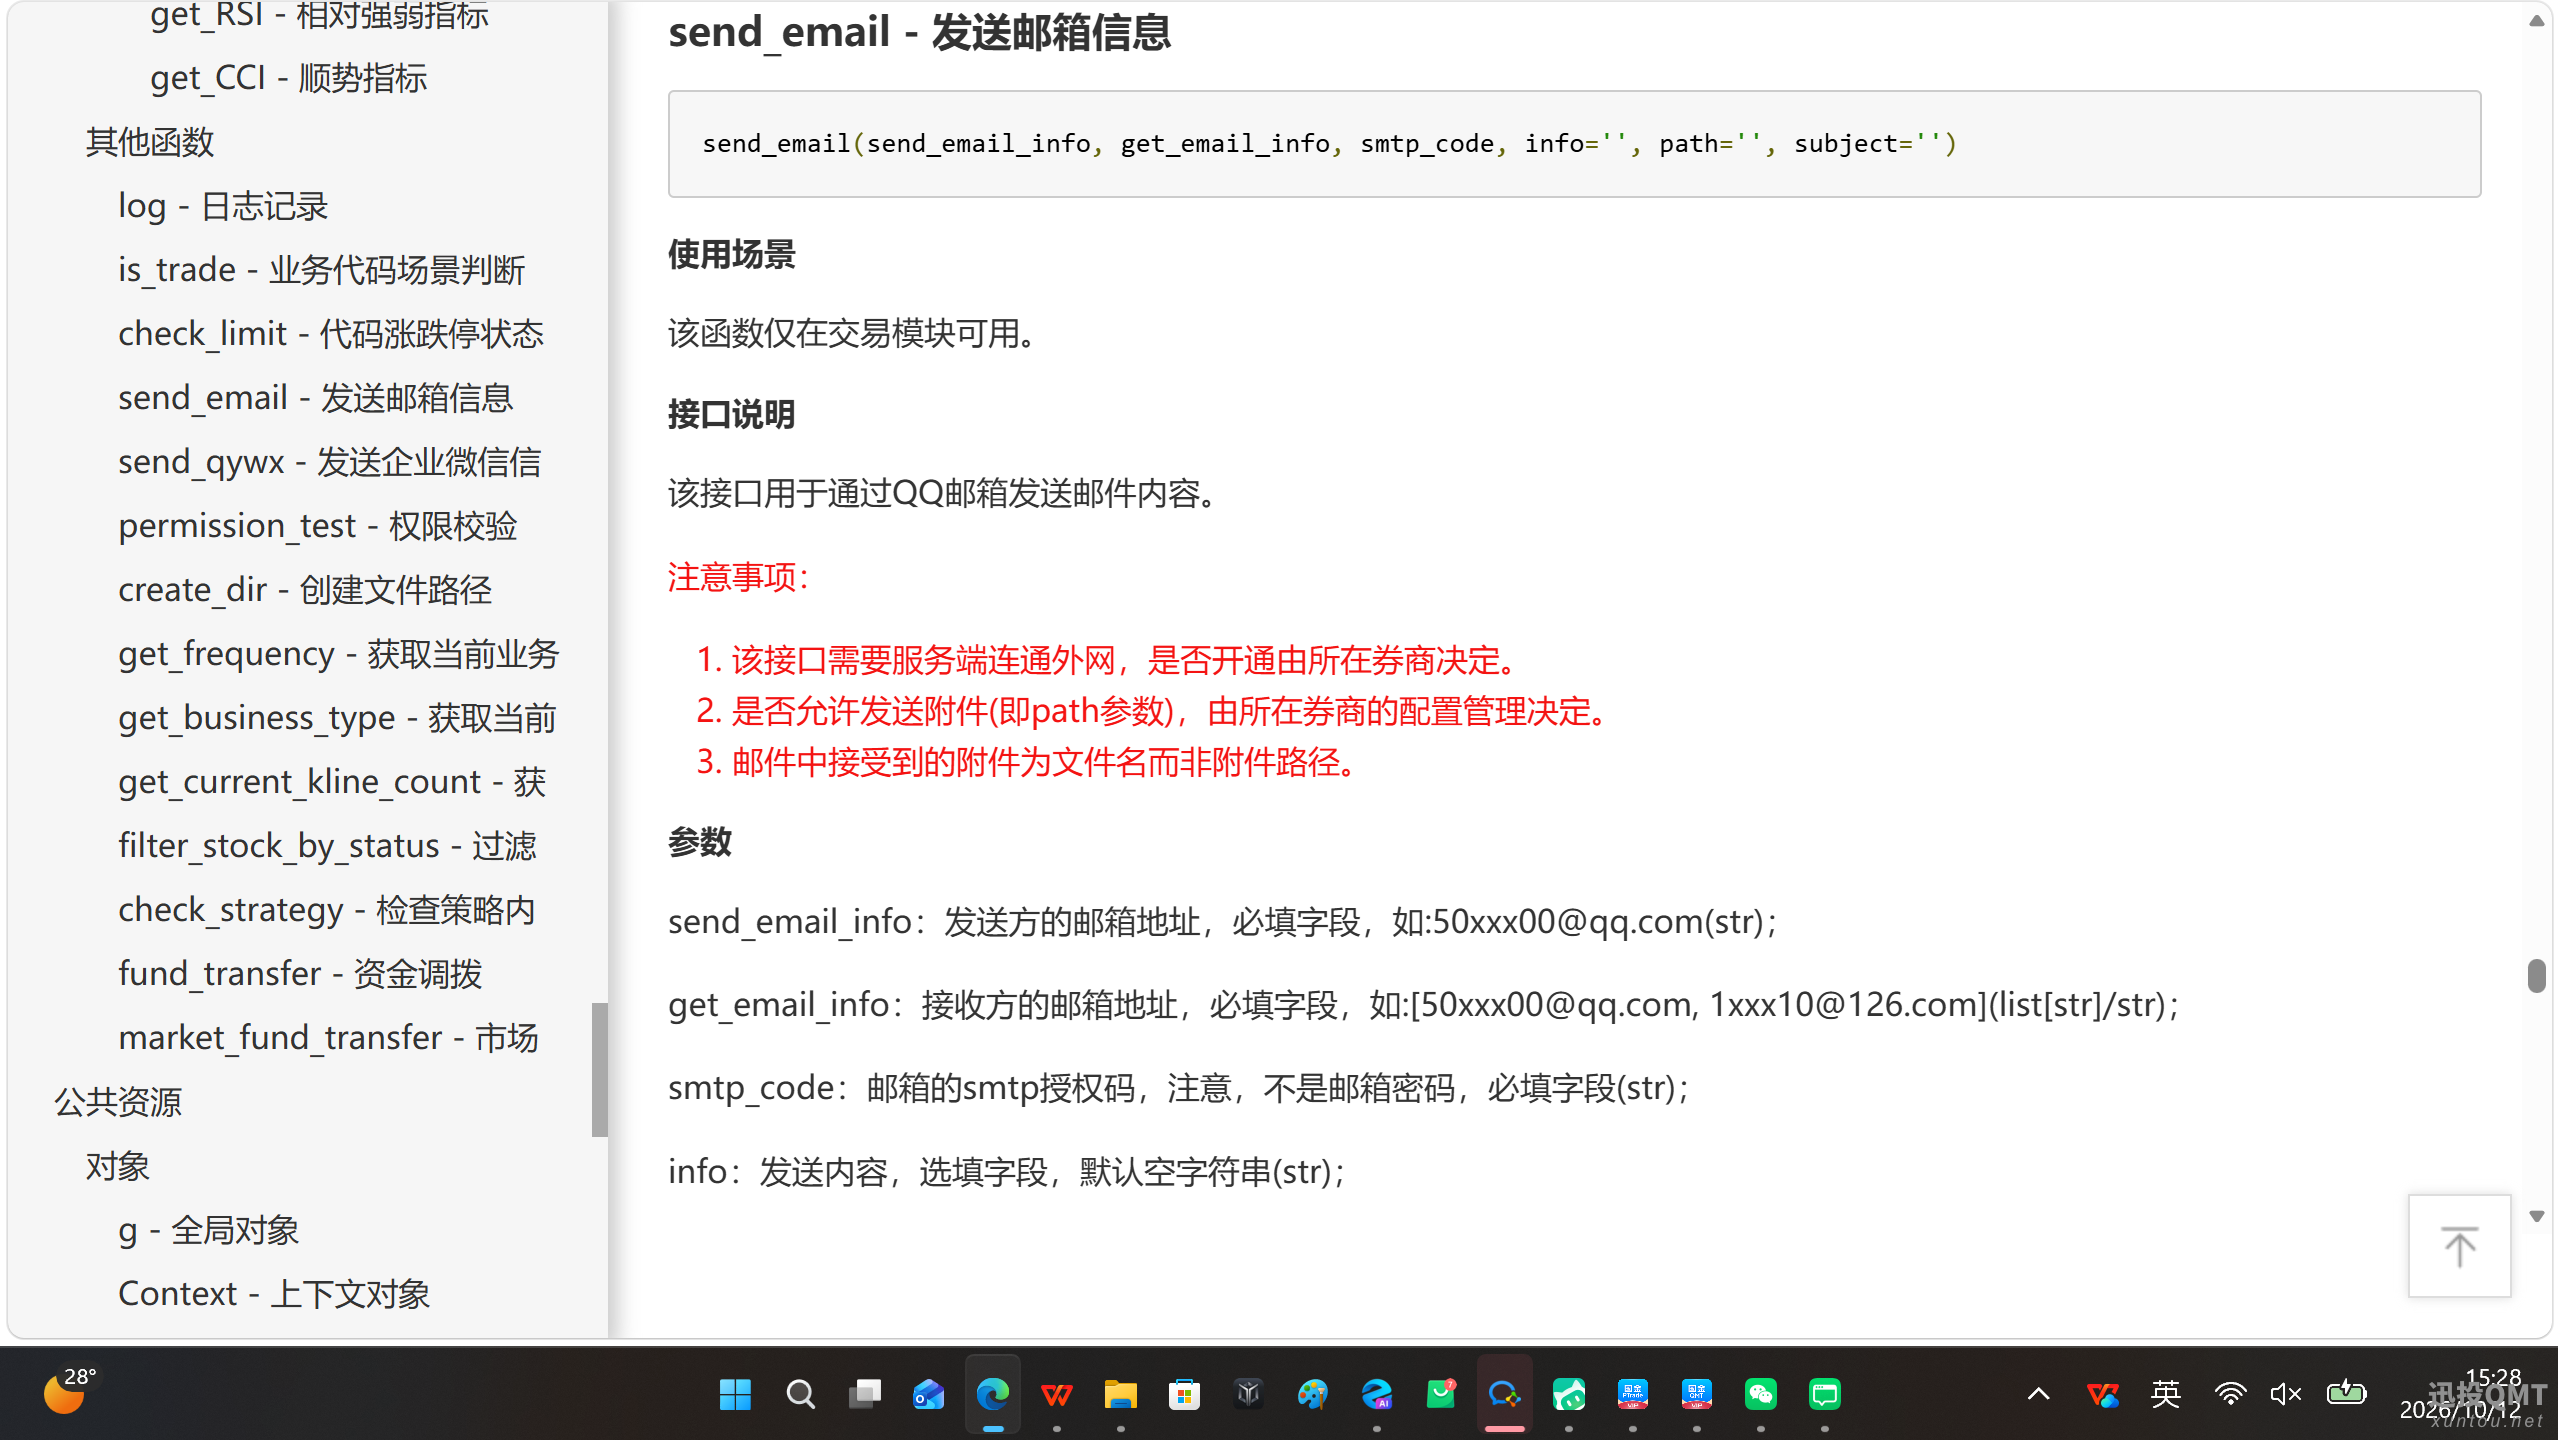Open get_business_type sidebar entry
The image size is (2558, 1440).
[337, 718]
